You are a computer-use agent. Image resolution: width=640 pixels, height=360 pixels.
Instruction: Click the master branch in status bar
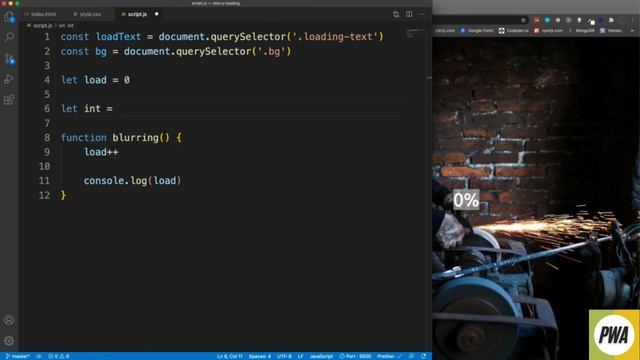pos(17,356)
